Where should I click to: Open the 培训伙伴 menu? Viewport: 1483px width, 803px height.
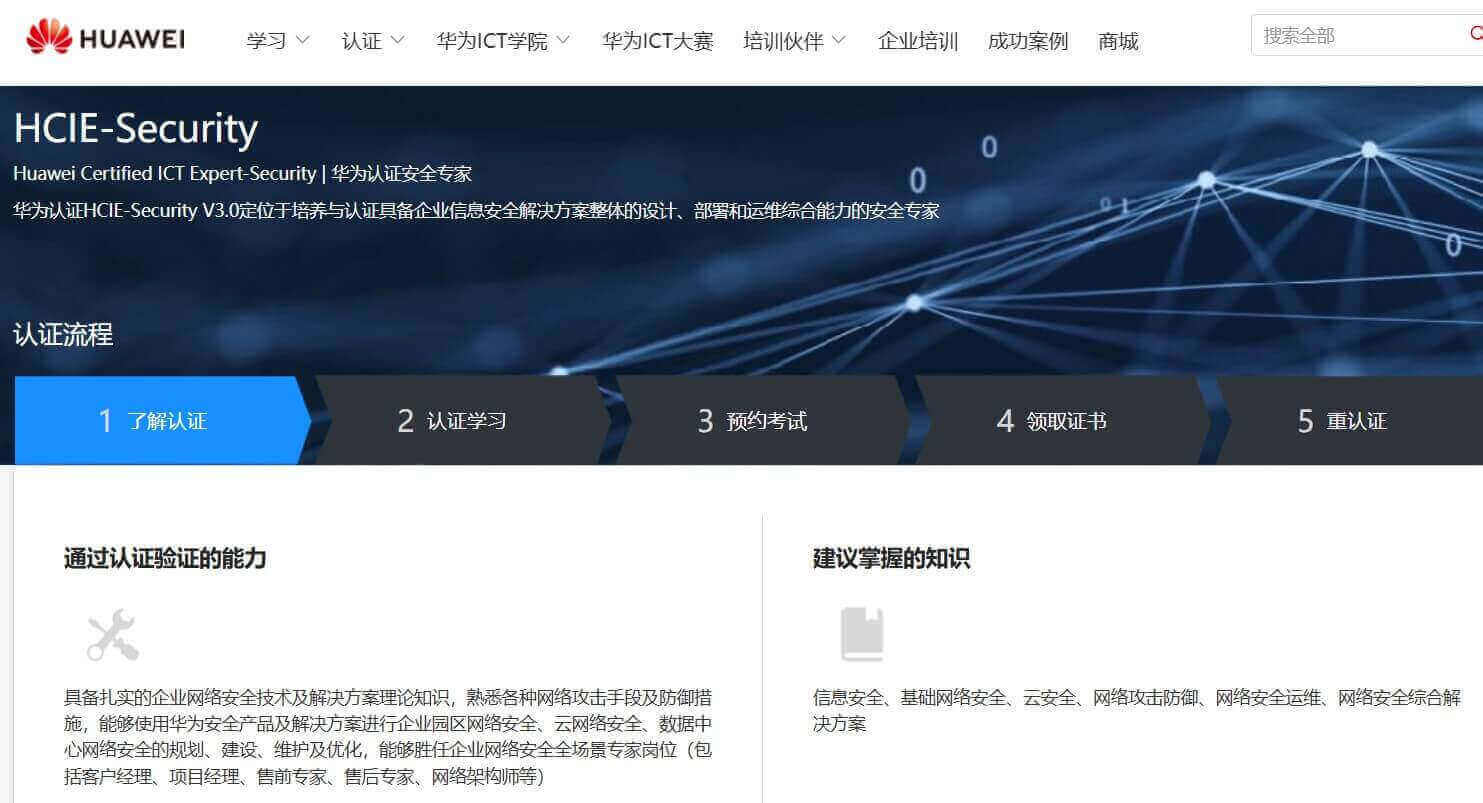[783, 41]
